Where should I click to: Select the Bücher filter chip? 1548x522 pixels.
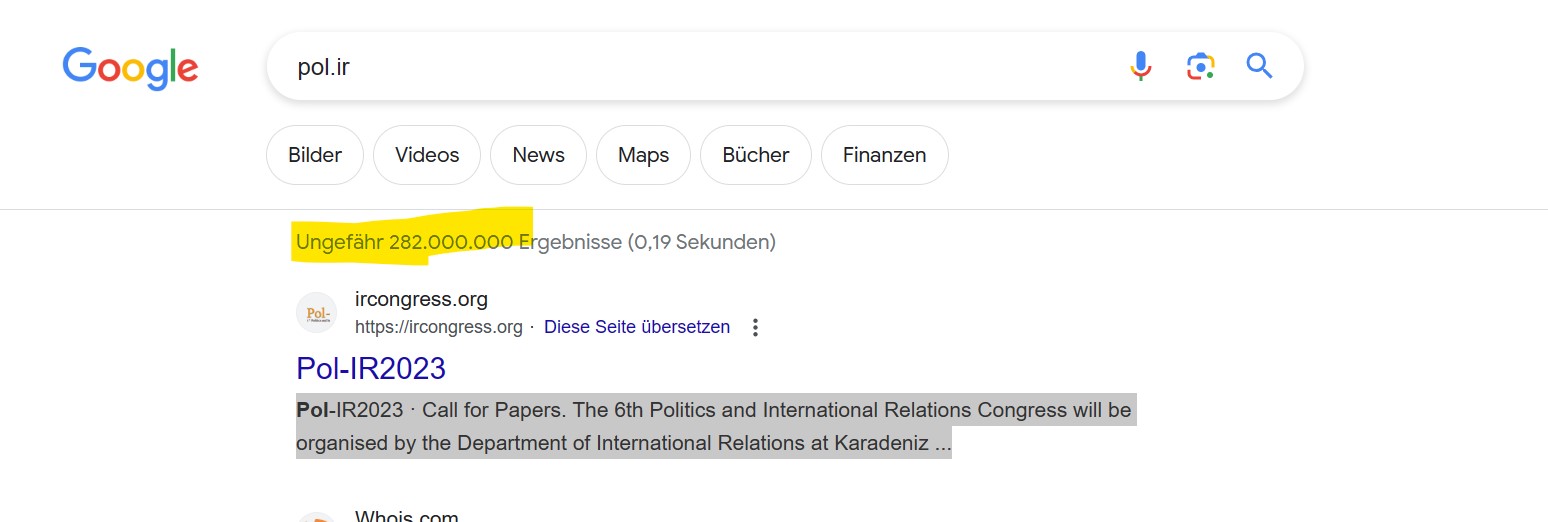[756, 155]
